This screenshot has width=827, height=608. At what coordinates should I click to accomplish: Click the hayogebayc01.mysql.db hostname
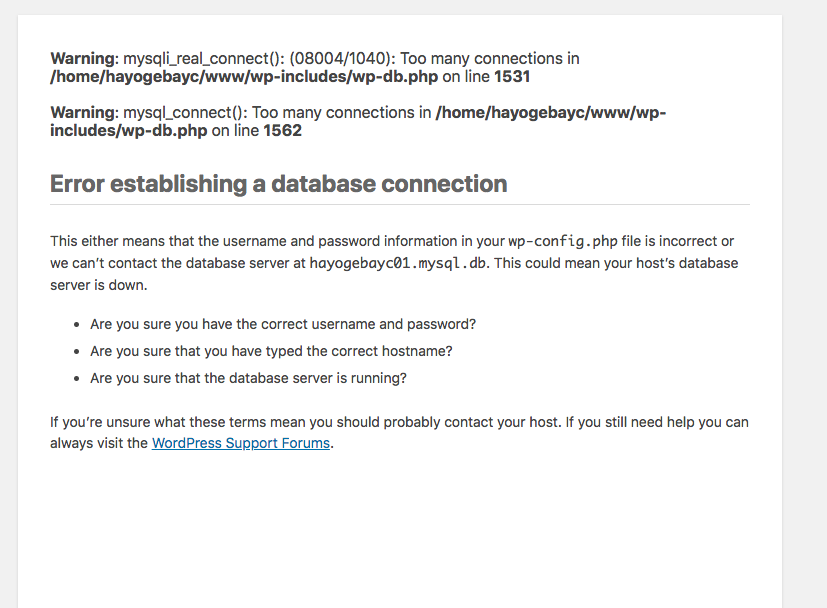[x=400, y=263]
